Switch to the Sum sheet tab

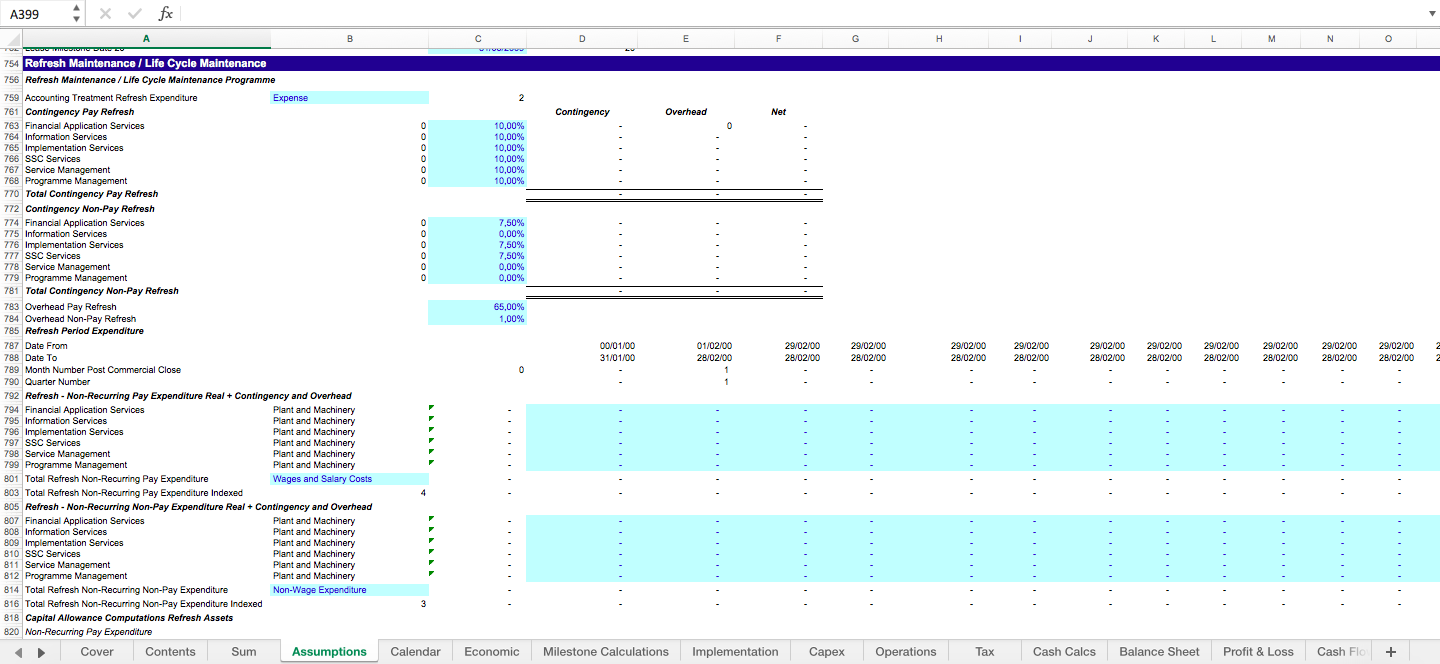244,652
